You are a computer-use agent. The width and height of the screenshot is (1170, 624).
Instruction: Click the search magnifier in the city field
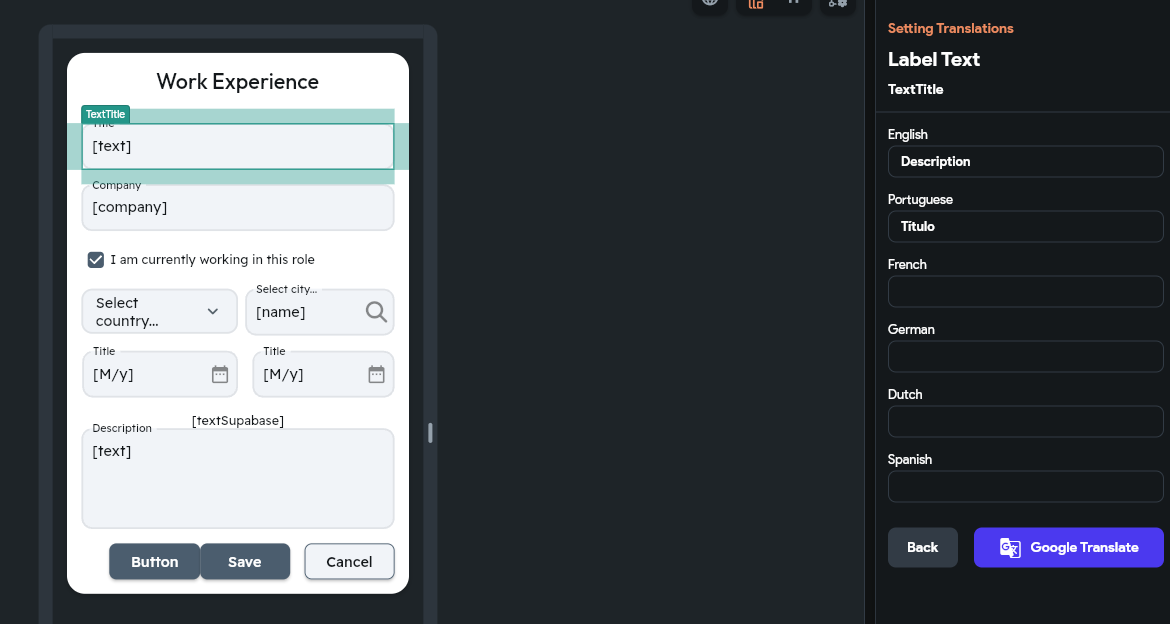375,311
